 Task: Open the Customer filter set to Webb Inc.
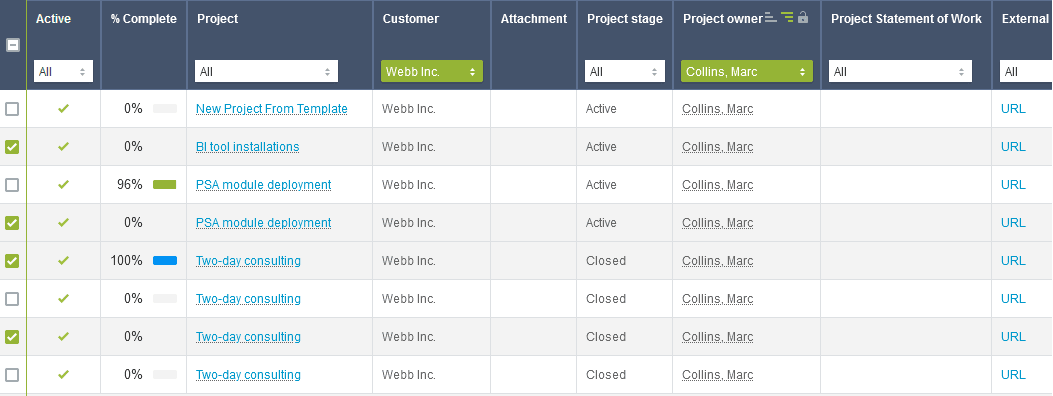(x=432, y=71)
